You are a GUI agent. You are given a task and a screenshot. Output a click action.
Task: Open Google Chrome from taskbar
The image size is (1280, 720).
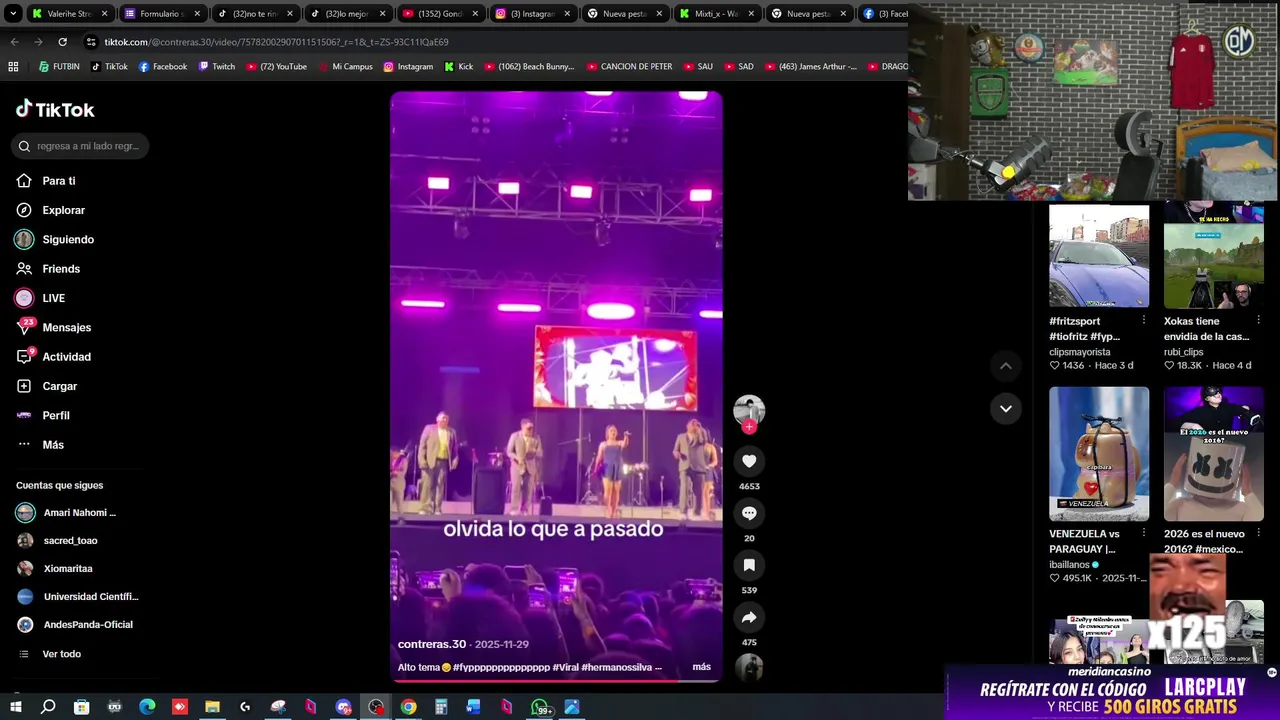pyautogui.click(x=409, y=707)
